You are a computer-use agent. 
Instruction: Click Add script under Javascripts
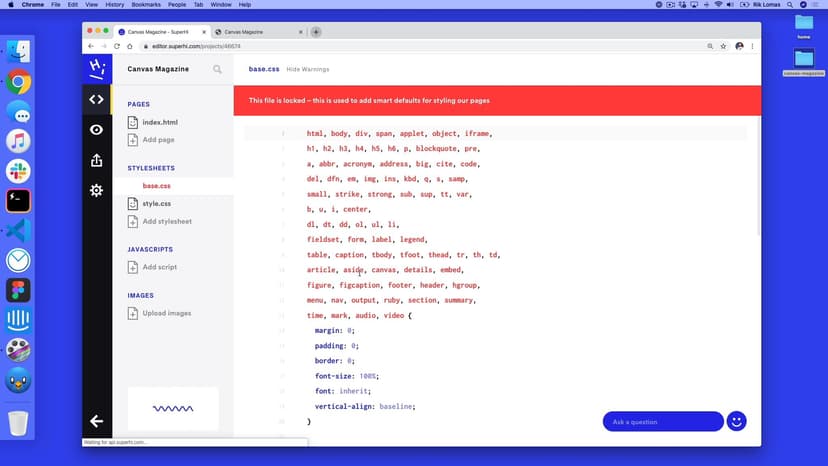coord(159,267)
